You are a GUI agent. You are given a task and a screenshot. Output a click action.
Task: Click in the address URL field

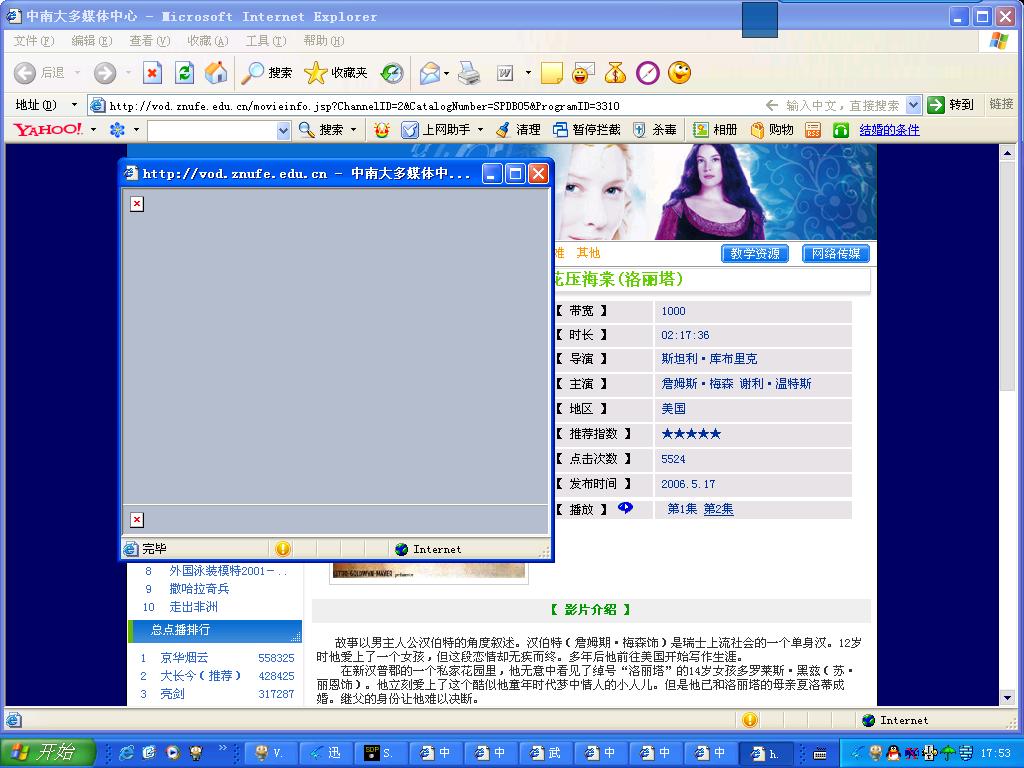tap(430, 105)
